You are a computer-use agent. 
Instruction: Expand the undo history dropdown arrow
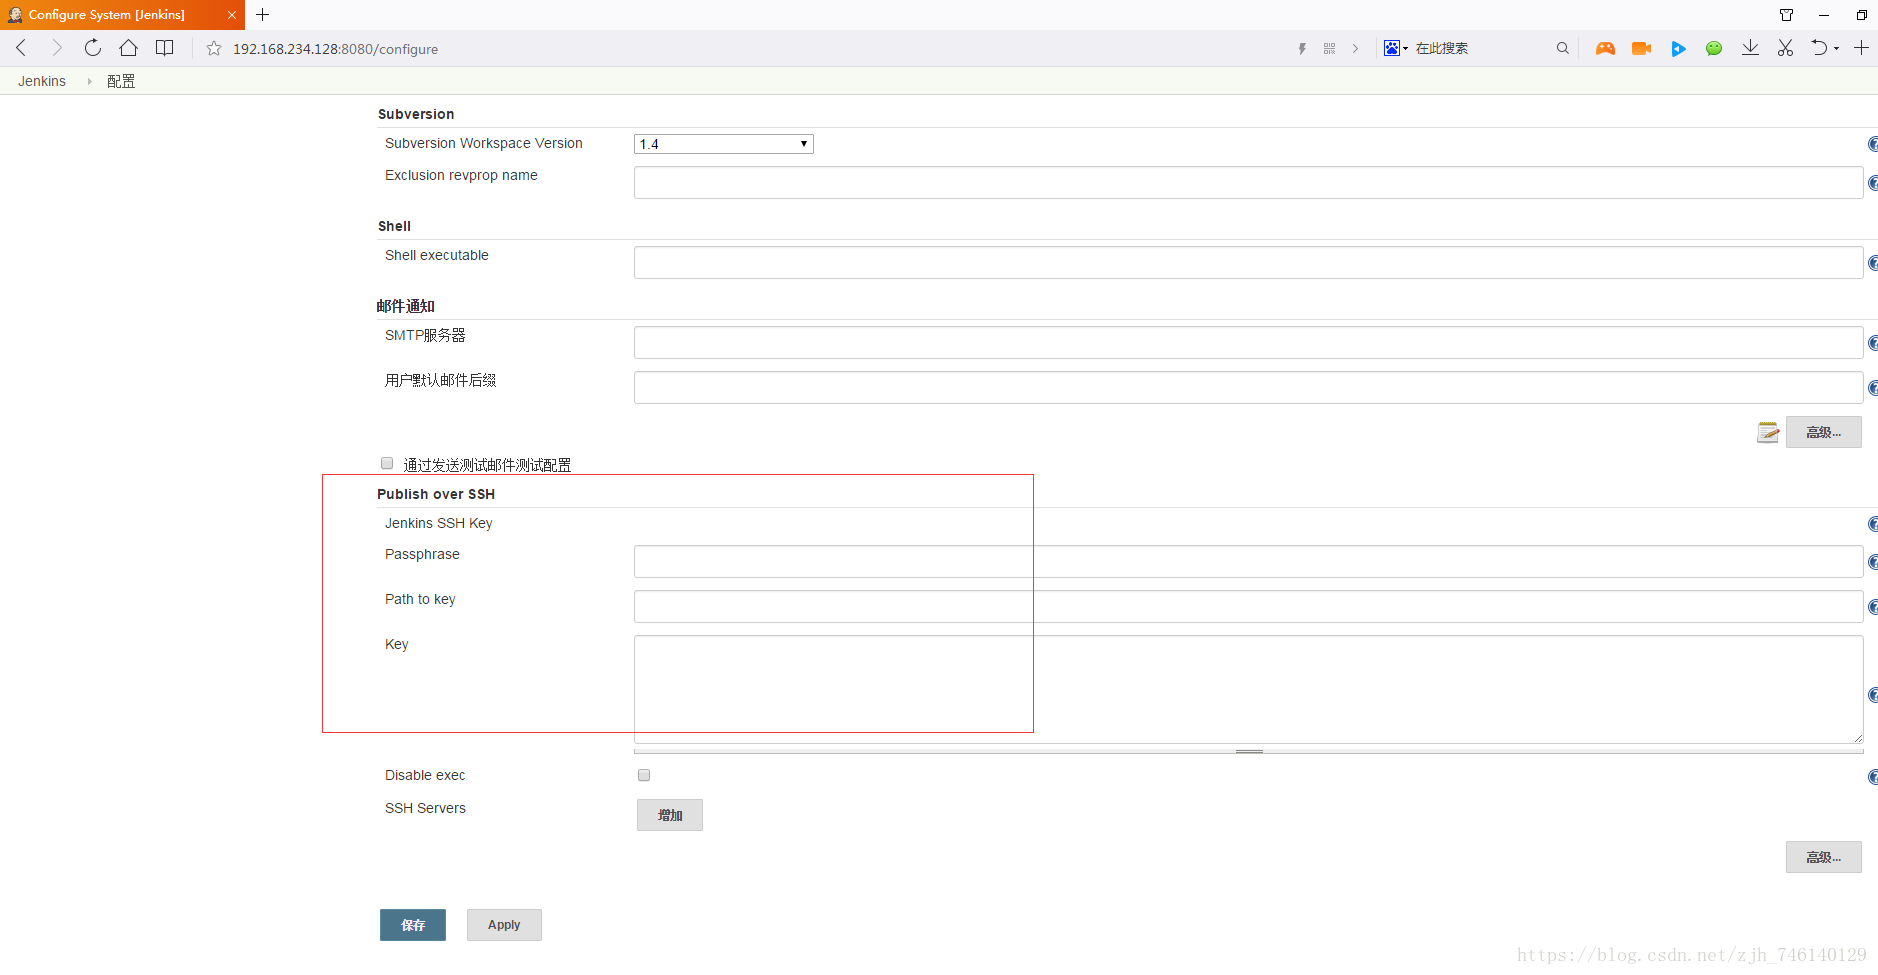(1837, 48)
